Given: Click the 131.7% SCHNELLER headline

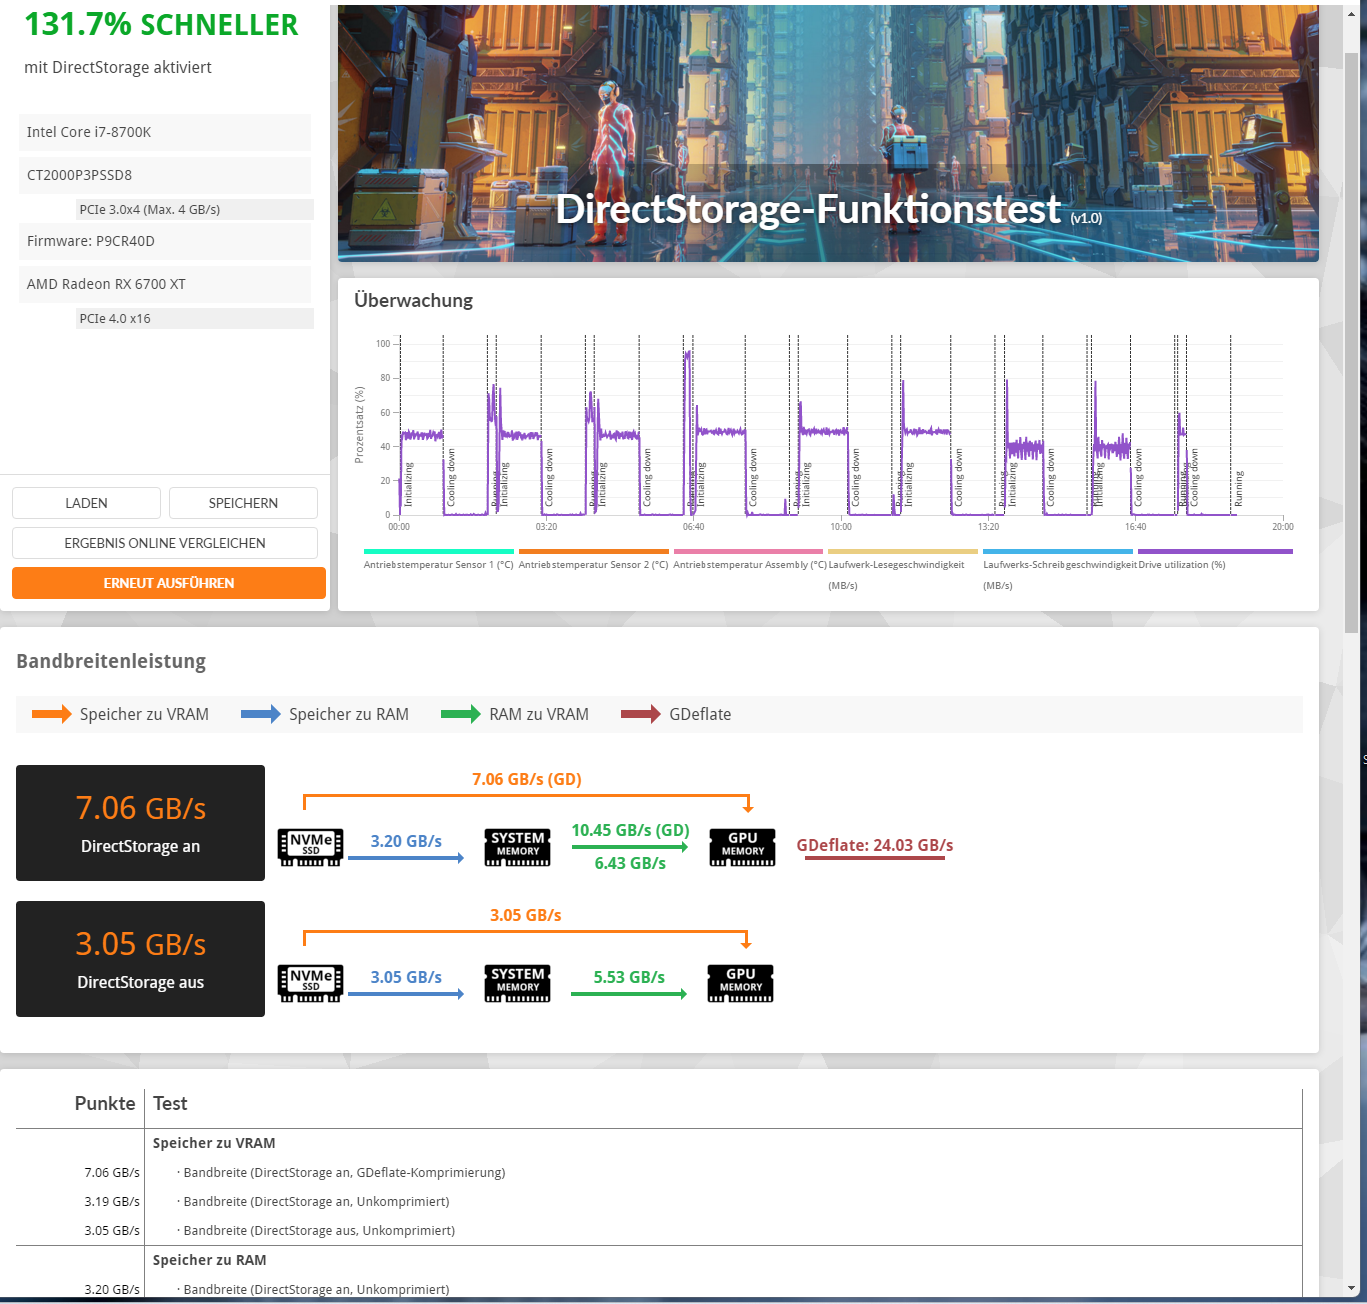Looking at the screenshot, I should click(161, 25).
